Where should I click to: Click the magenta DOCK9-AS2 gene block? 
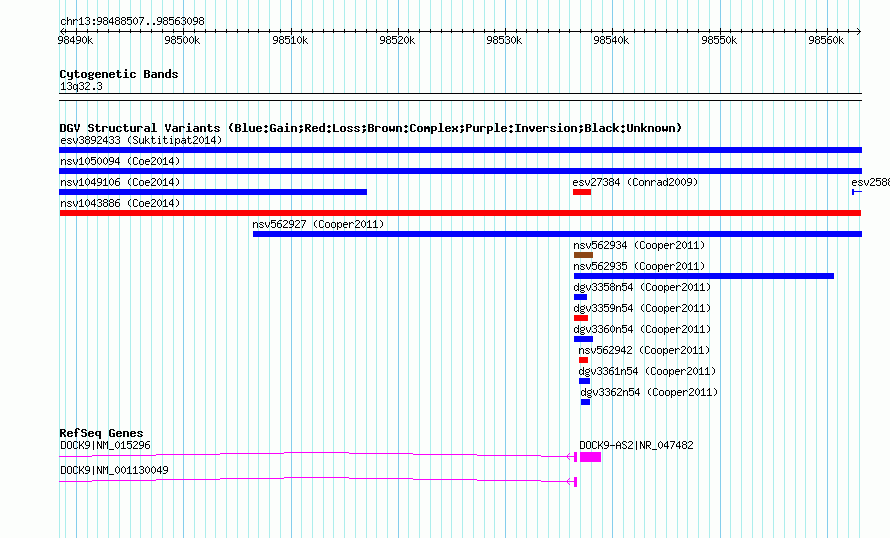(x=590, y=457)
